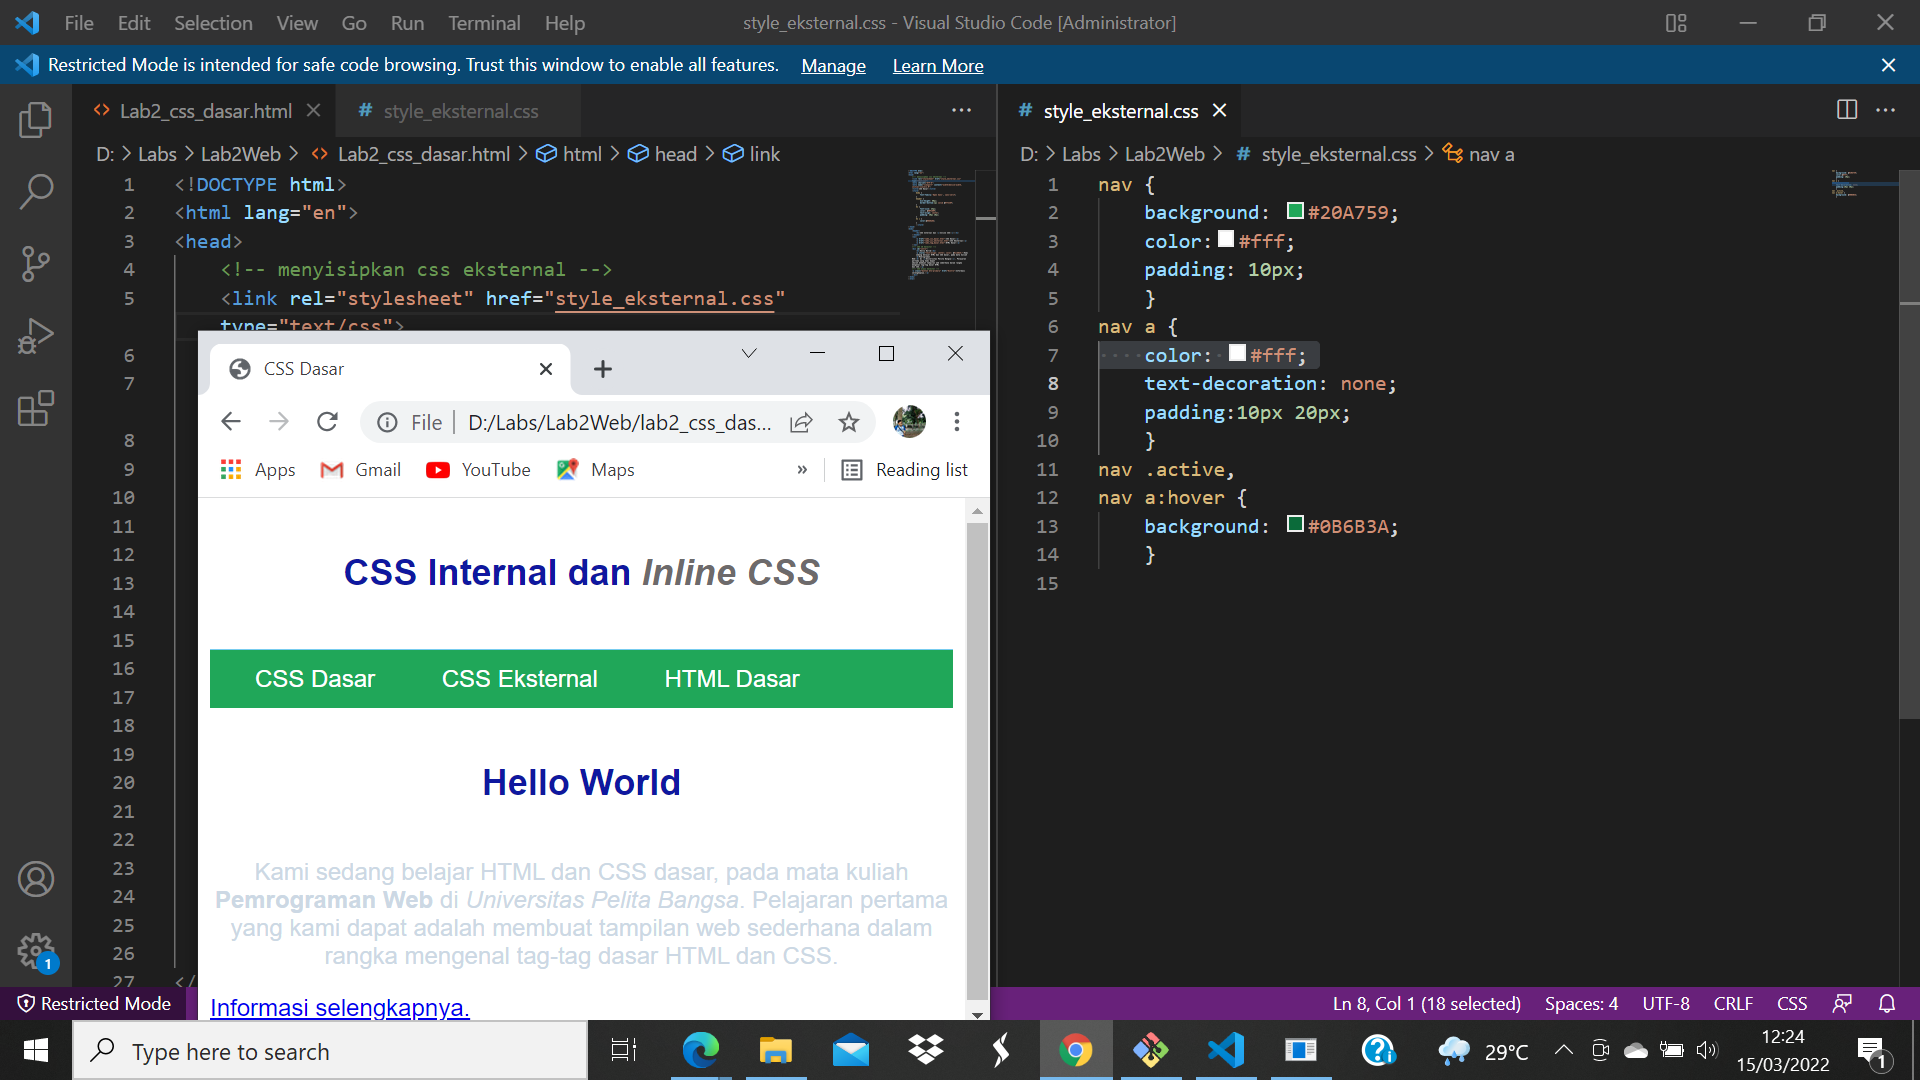
Task: Open the Extensions view
Action: point(36,408)
